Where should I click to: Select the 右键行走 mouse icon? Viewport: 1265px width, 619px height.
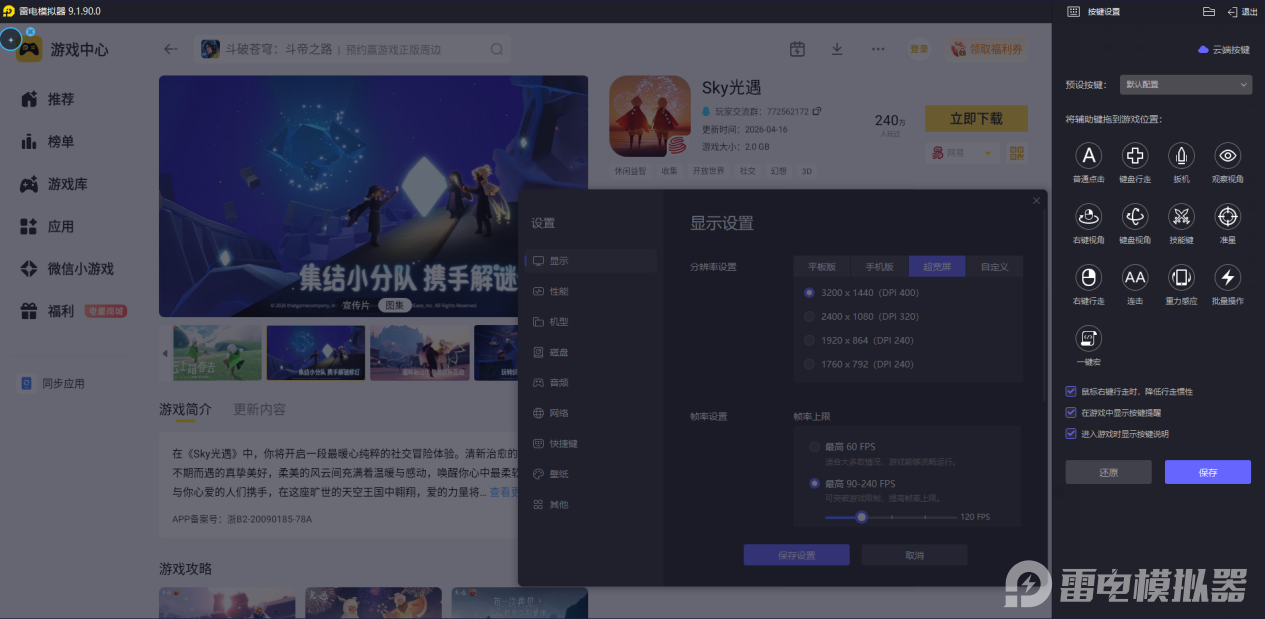pos(1088,277)
